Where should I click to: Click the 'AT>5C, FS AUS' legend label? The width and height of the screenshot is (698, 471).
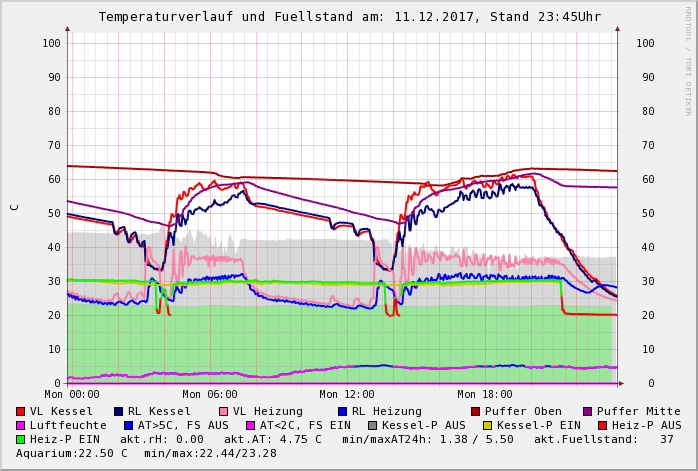pyautogui.click(x=183, y=425)
